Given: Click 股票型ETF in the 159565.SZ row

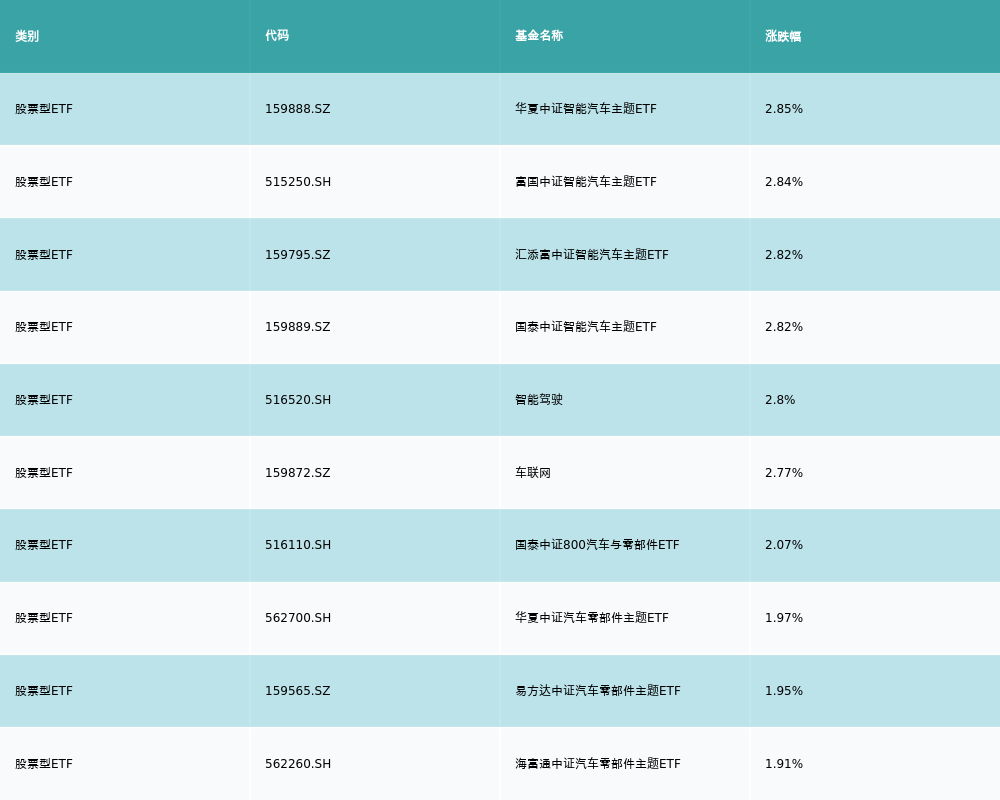Looking at the screenshot, I should pyautogui.click(x=44, y=691).
